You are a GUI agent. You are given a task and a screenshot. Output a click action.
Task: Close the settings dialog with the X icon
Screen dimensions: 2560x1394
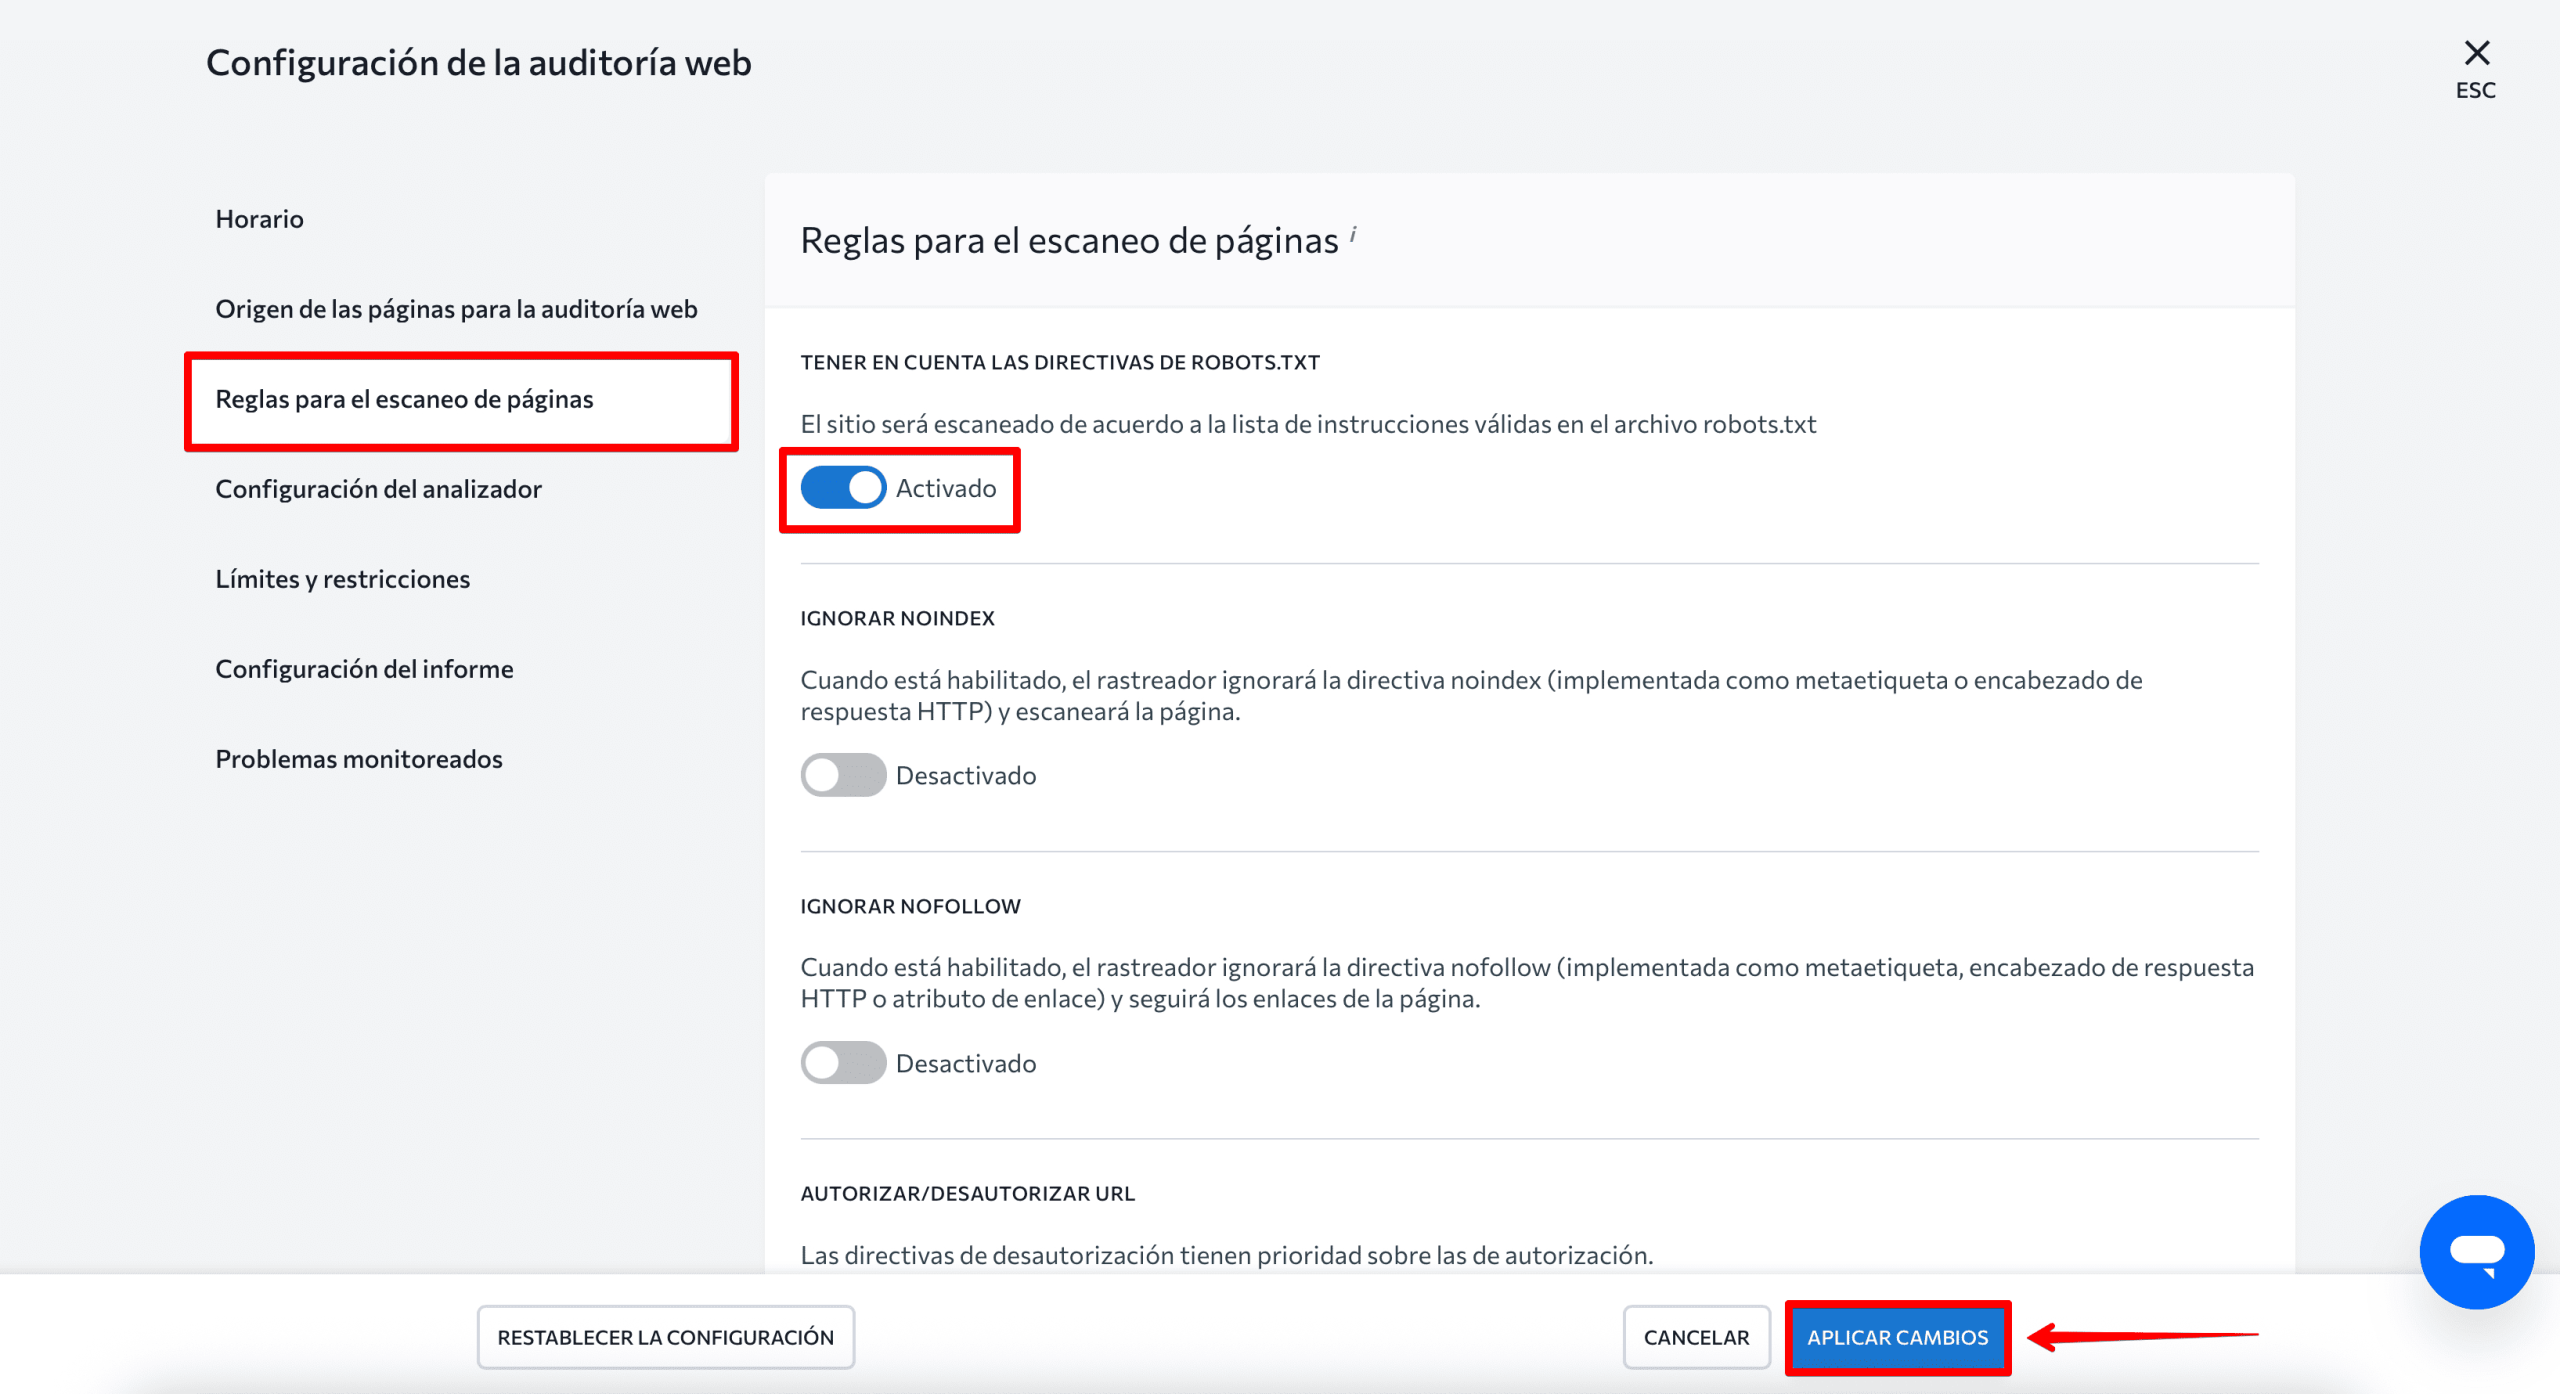2476,53
